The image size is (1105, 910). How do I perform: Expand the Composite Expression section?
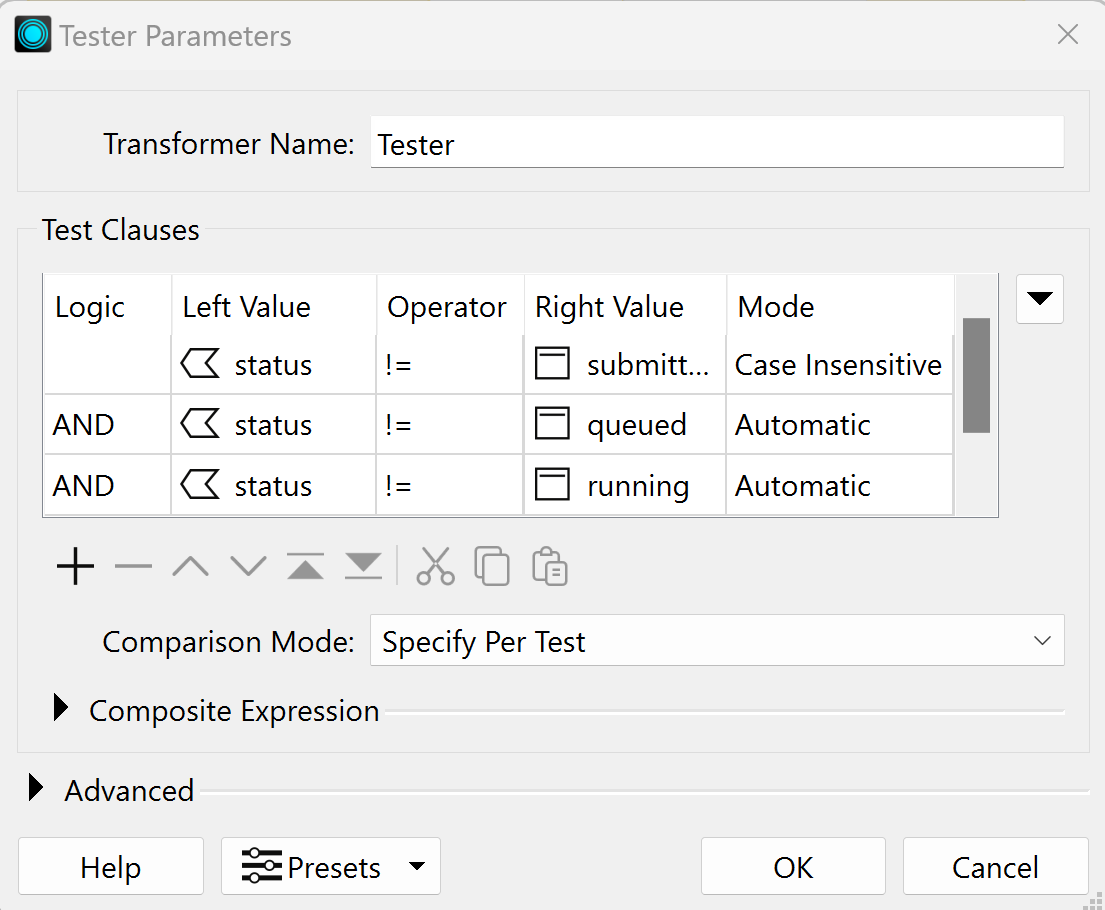pyautogui.click(x=62, y=710)
